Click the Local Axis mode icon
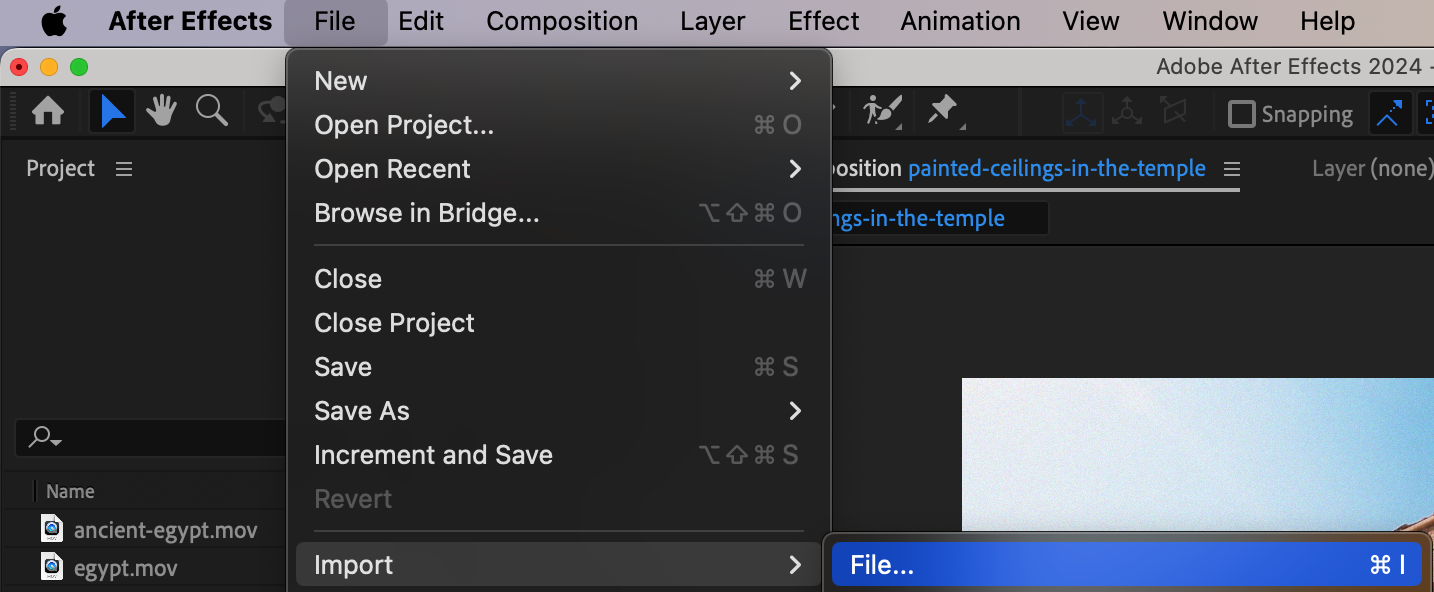Viewport: 1434px width, 592px height. point(1082,113)
